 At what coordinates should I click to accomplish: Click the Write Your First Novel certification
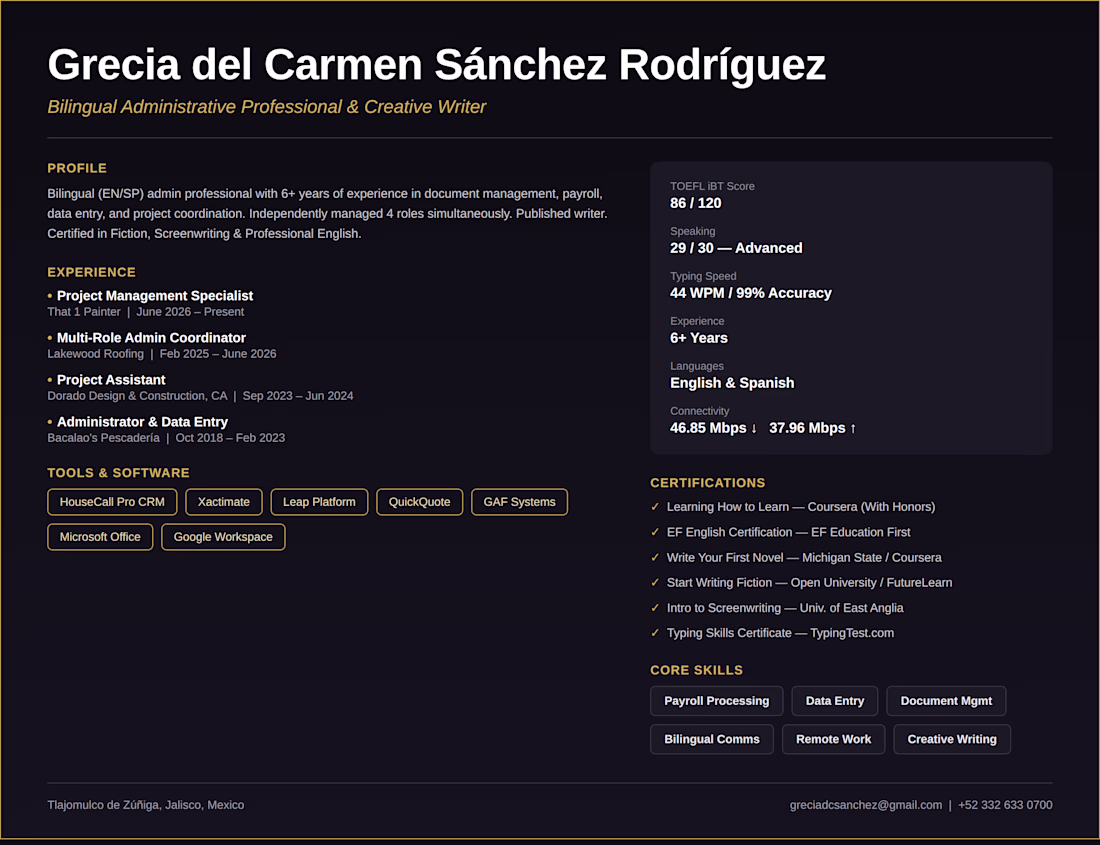click(804, 557)
